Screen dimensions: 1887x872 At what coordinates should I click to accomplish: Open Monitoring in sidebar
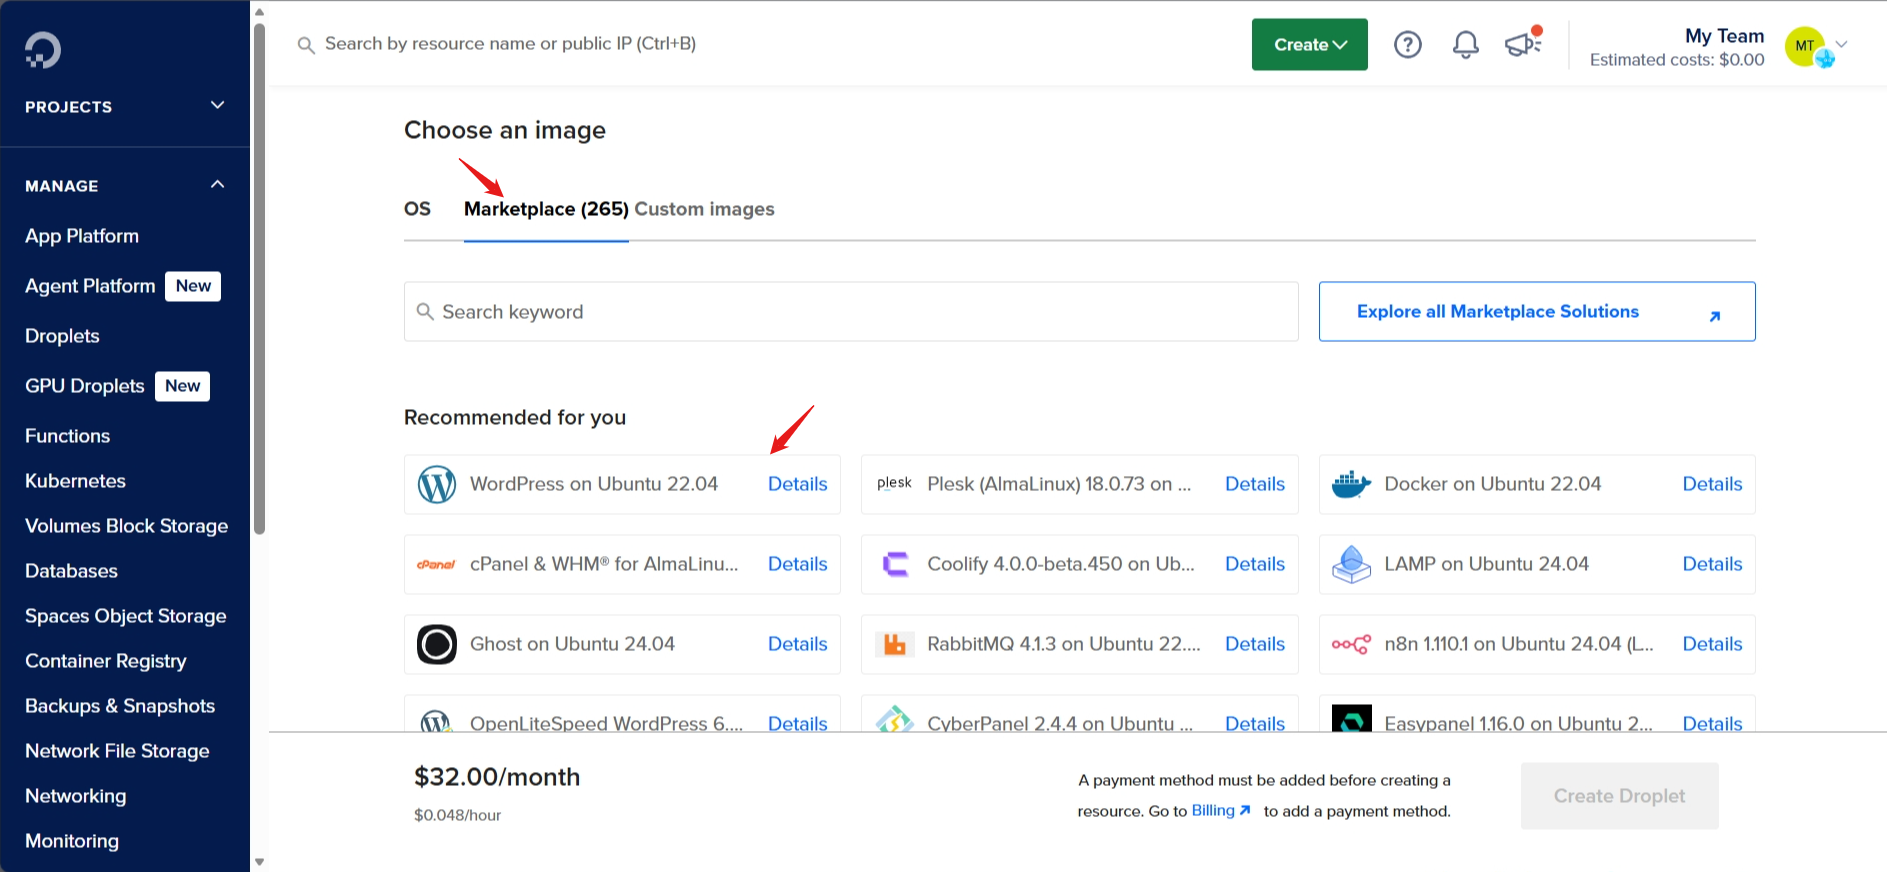[x=72, y=841]
